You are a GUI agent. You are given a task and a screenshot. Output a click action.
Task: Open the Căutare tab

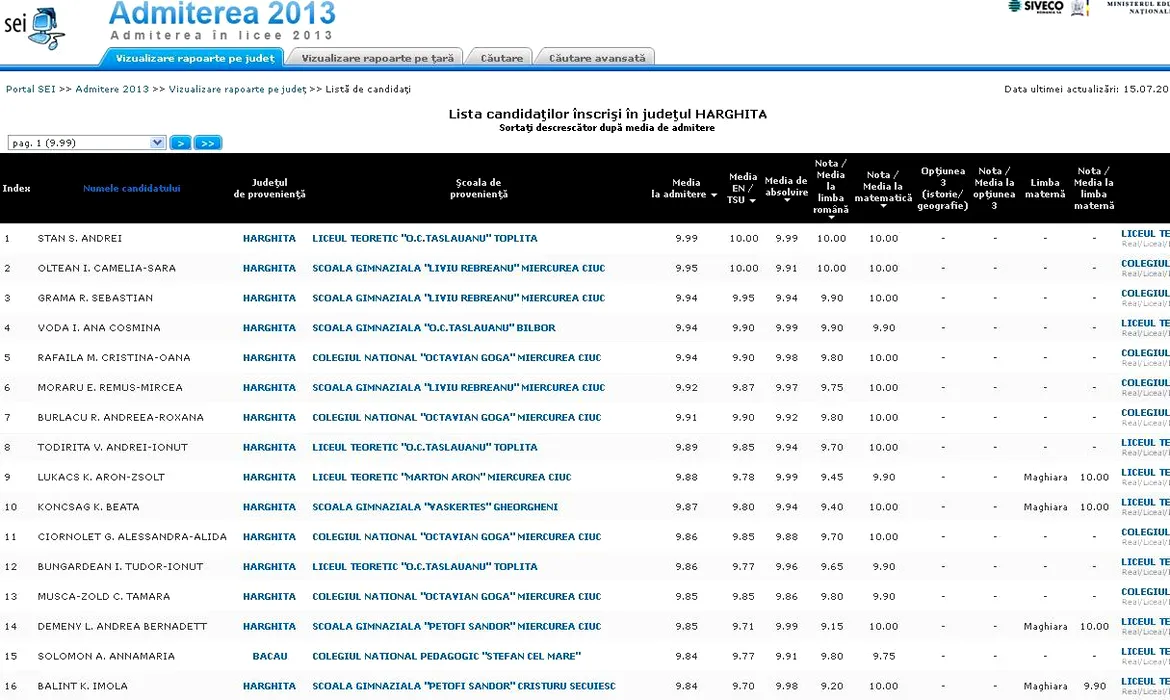(x=501, y=58)
